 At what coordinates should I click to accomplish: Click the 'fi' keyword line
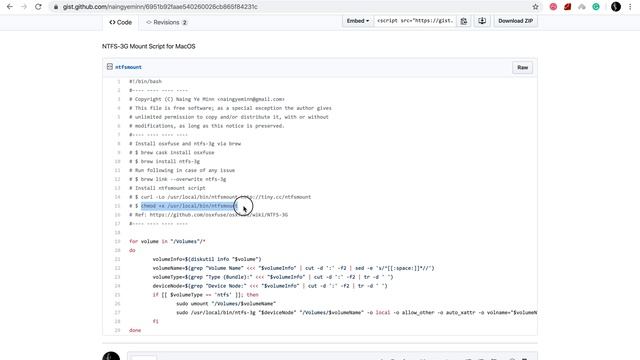click(156, 321)
